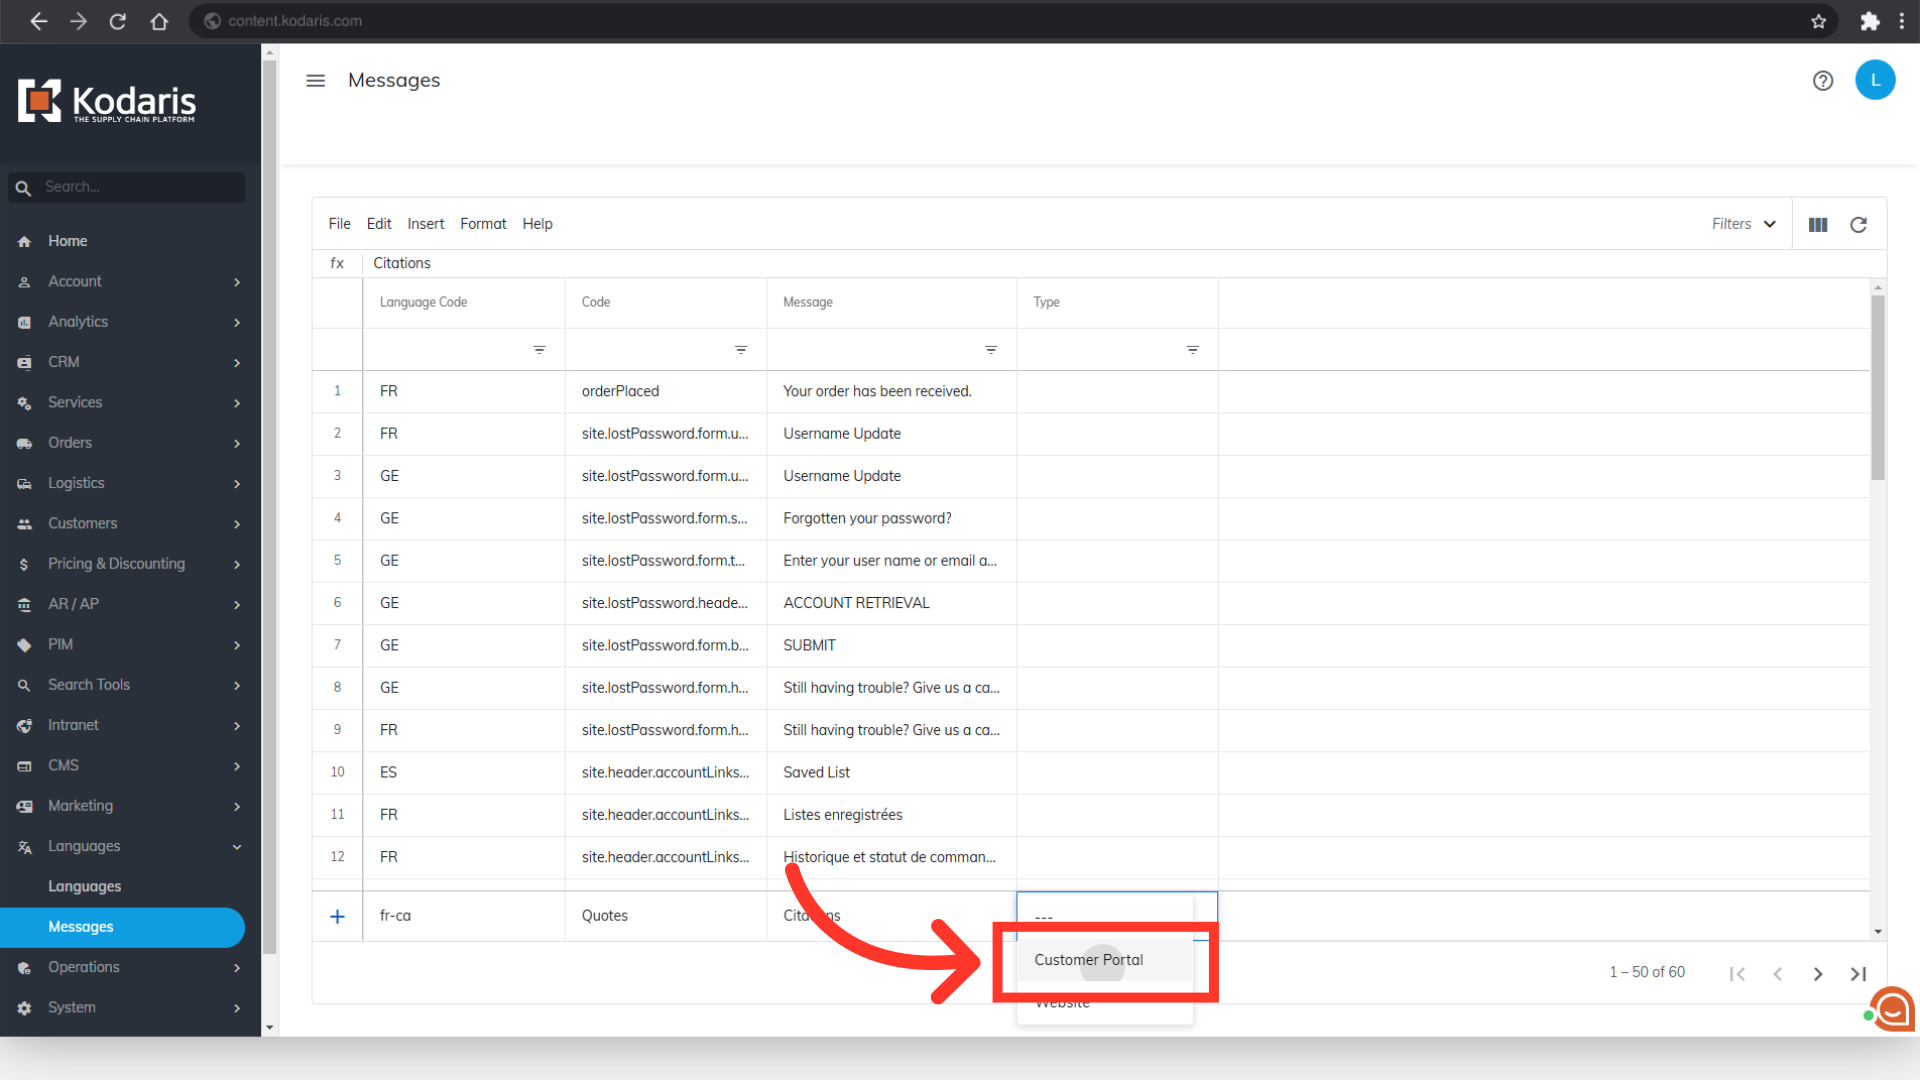
Task: Refresh the messages grid
Action: [1858, 225]
